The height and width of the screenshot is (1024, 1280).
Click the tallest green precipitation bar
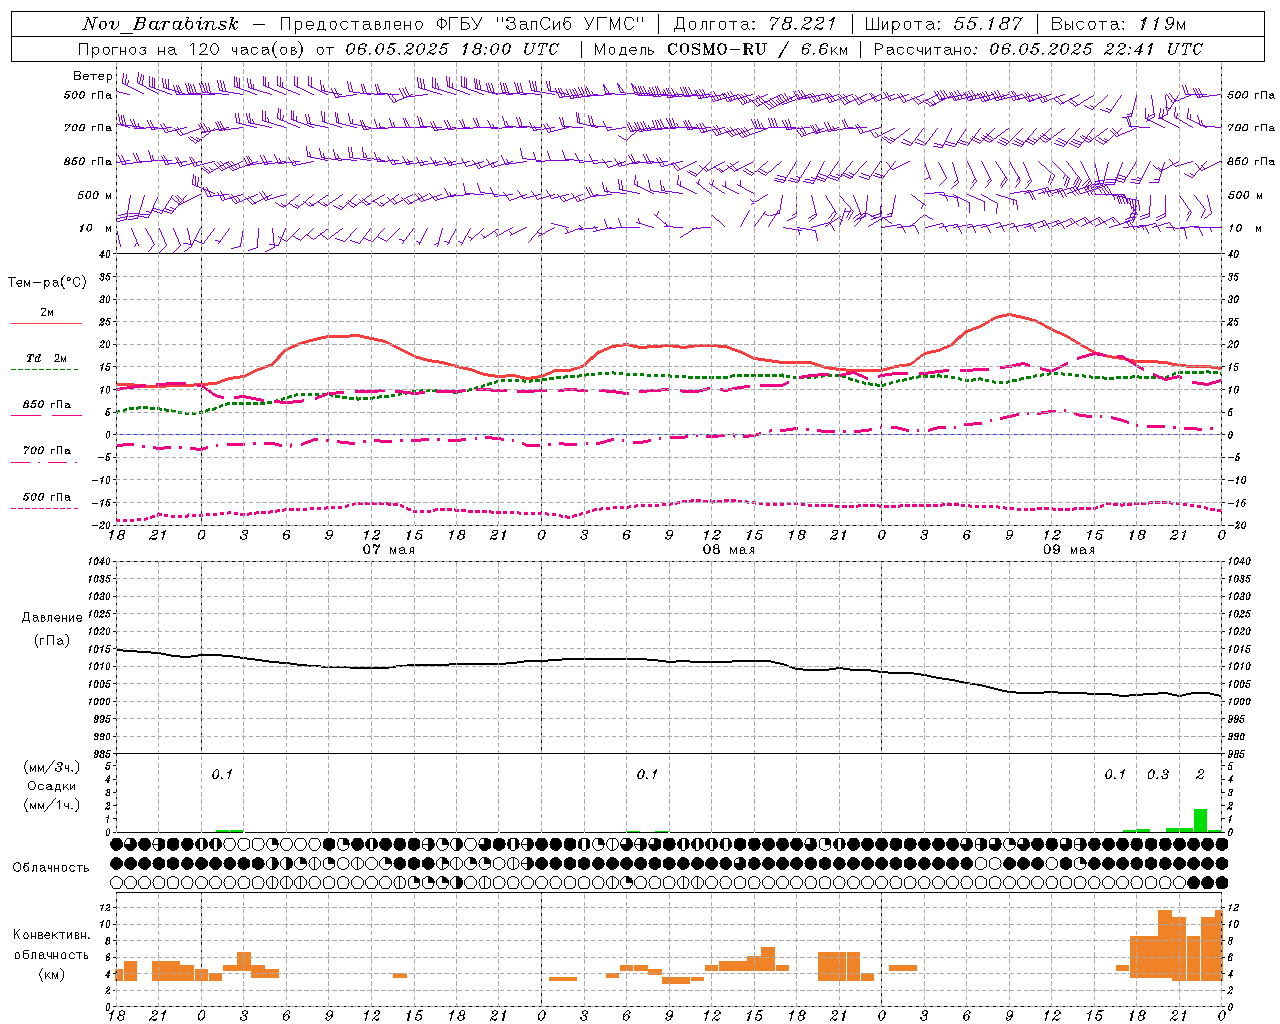(x=1200, y=820)
